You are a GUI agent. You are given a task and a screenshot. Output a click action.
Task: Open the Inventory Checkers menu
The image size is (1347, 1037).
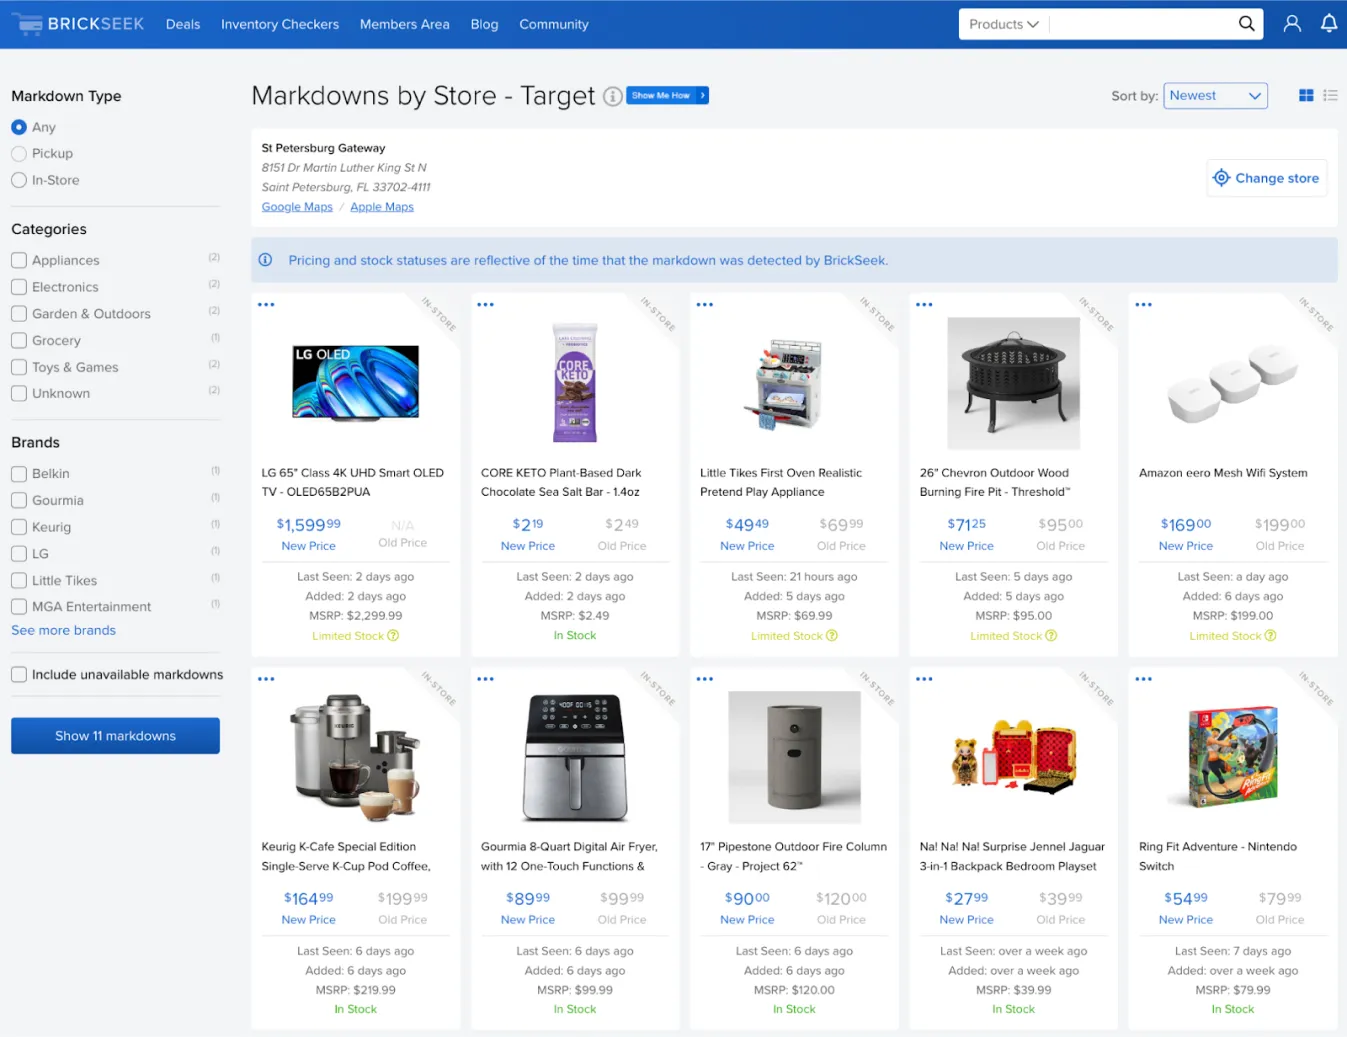tap(280, 24)
